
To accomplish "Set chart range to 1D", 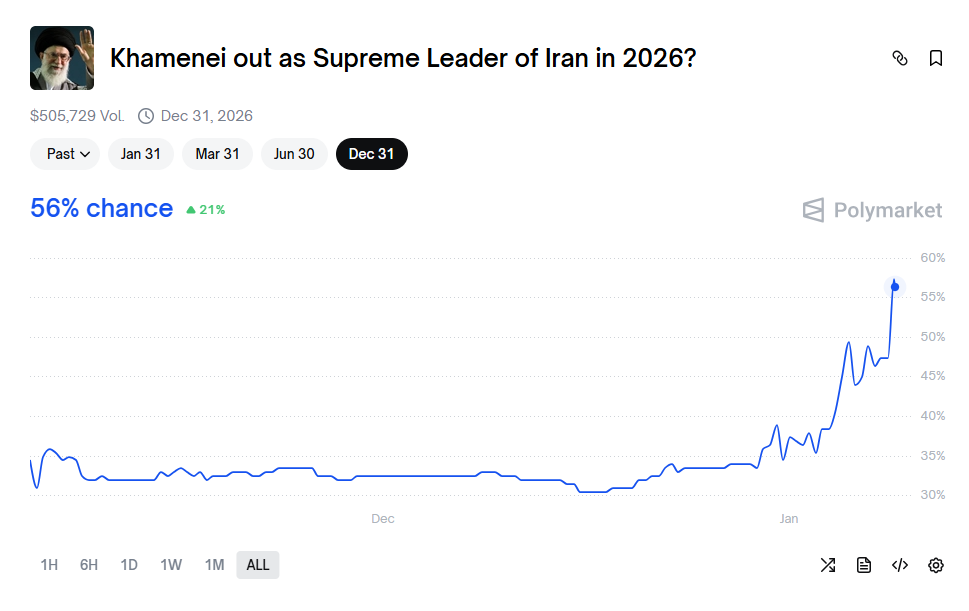I will click(129, 565).
